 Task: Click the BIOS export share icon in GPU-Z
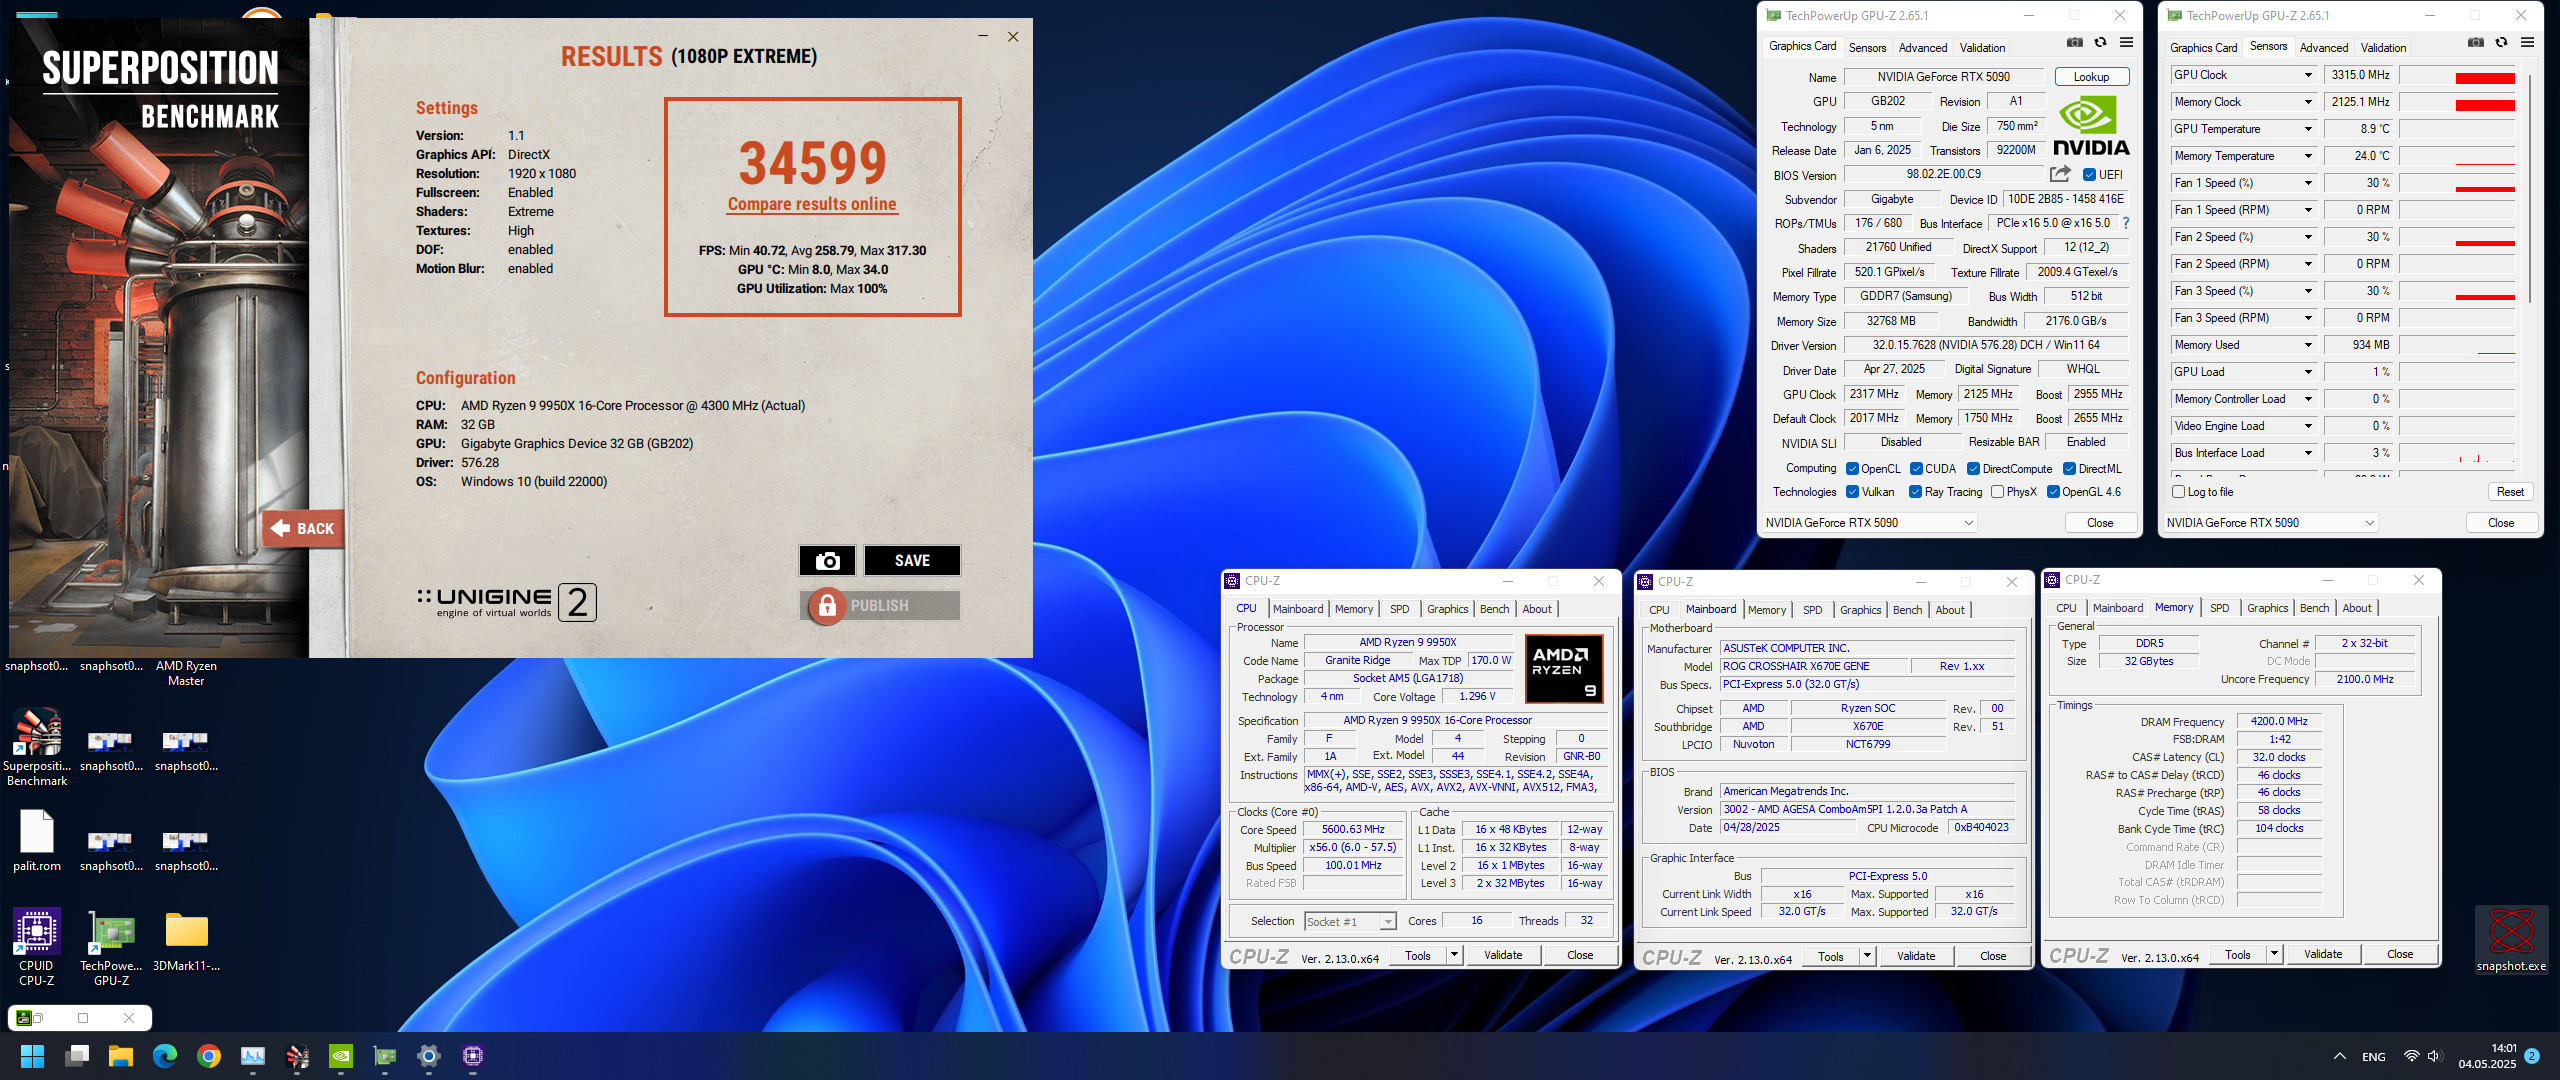[x=2060, y=174]
